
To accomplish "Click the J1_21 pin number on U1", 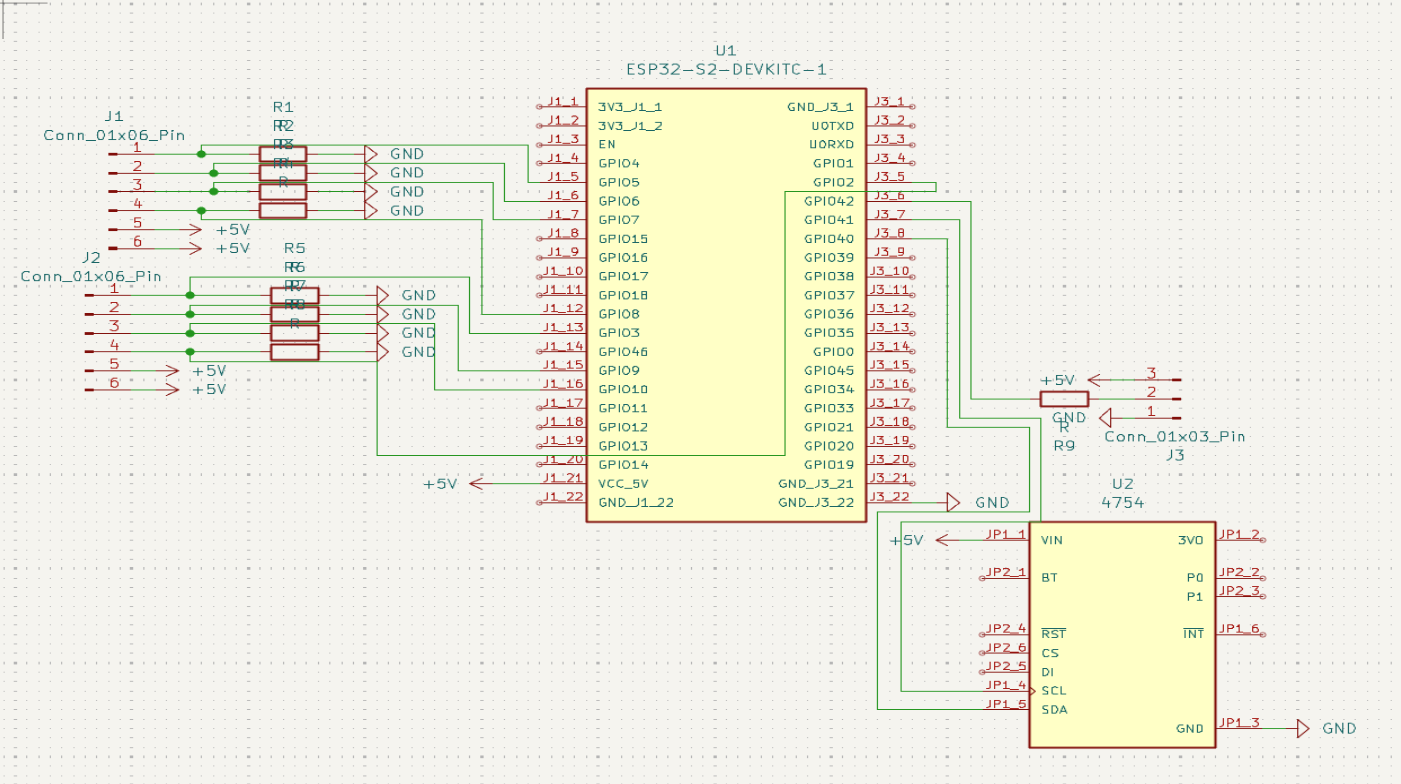I will pyautogui.click(x=564, y=478).
